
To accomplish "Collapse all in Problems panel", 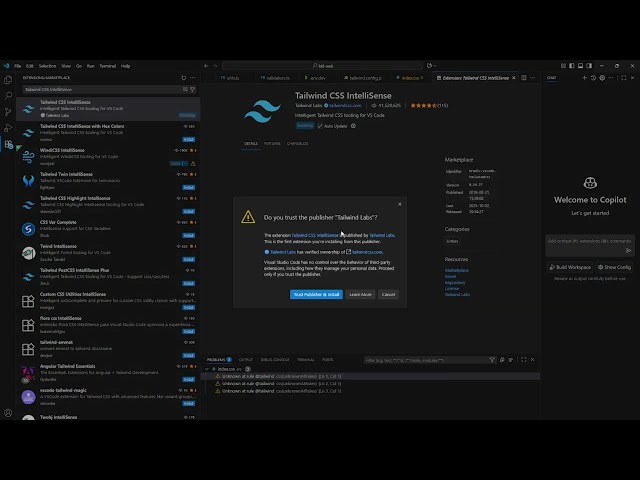I will coord(502,360).
